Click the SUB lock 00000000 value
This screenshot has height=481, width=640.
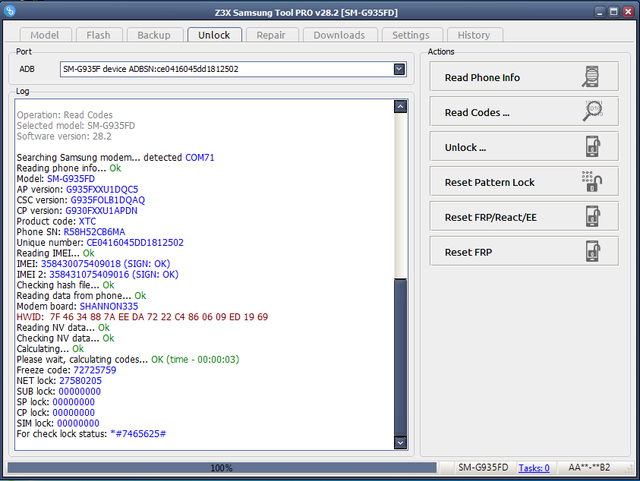pos(80,392)
